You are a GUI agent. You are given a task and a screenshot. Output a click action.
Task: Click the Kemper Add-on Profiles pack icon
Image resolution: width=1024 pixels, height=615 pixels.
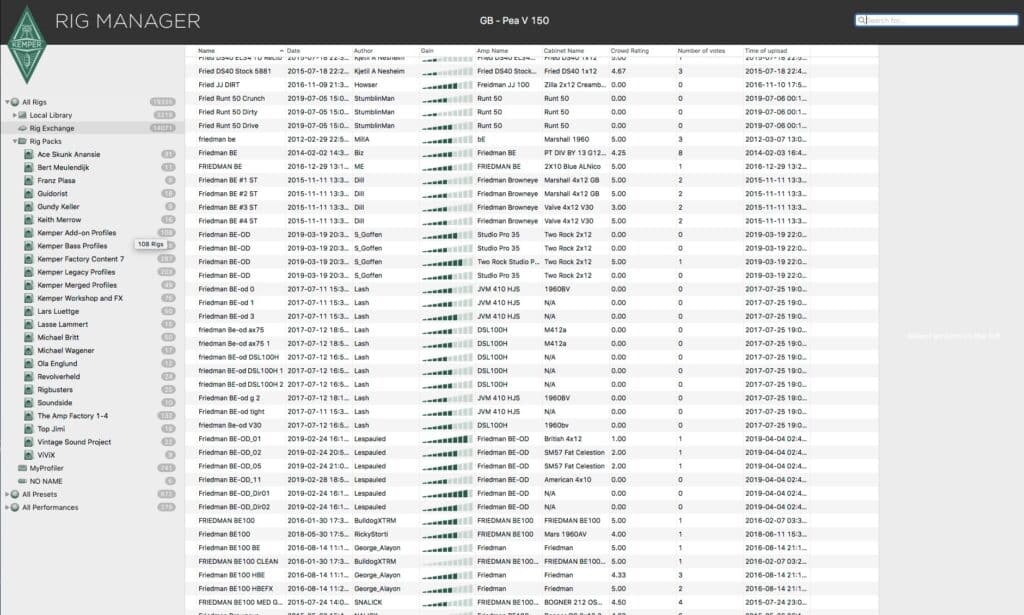pos(29,232)
